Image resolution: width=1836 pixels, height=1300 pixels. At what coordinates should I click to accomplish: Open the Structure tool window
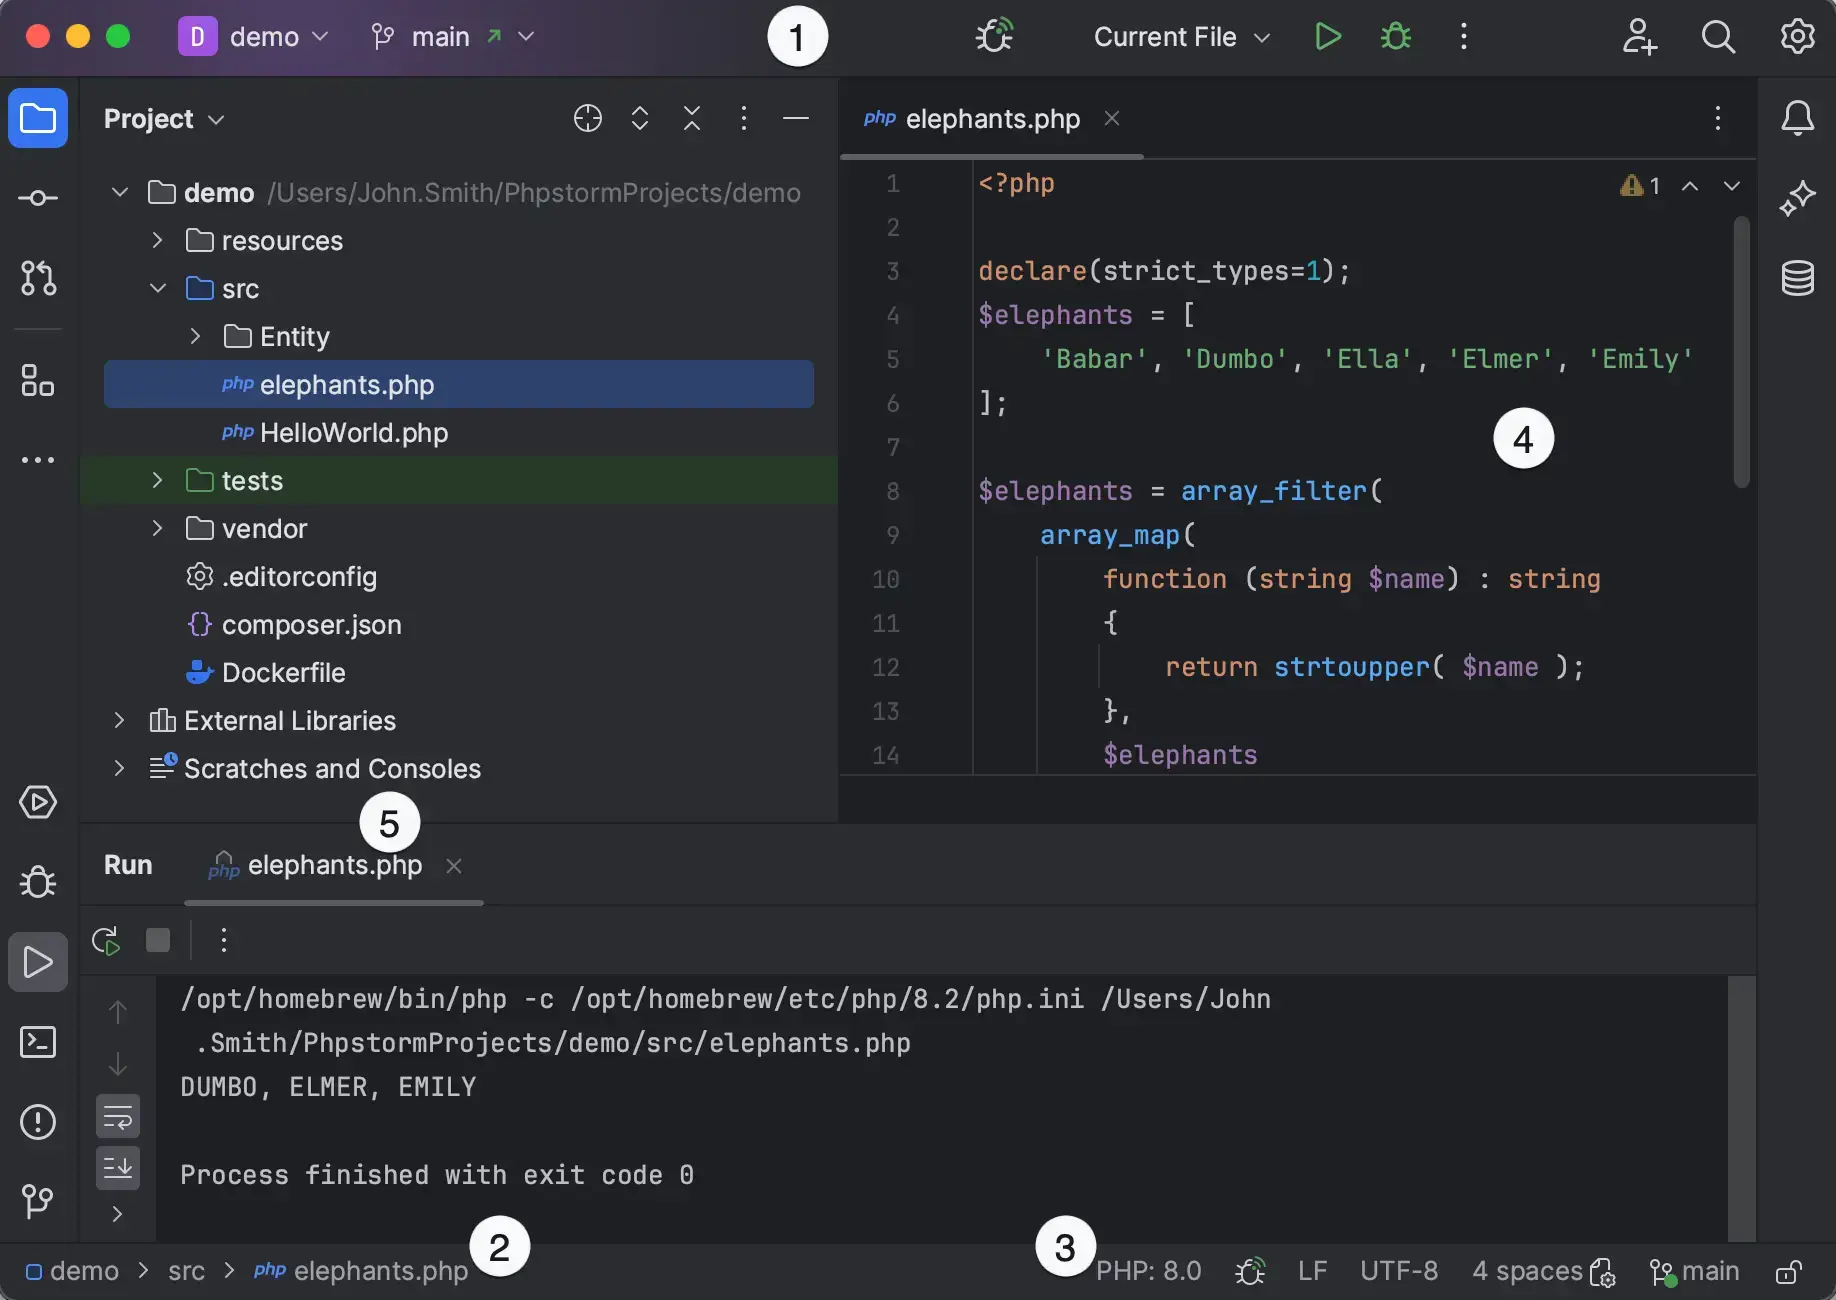pyautogui.click(x=38, y=380)
